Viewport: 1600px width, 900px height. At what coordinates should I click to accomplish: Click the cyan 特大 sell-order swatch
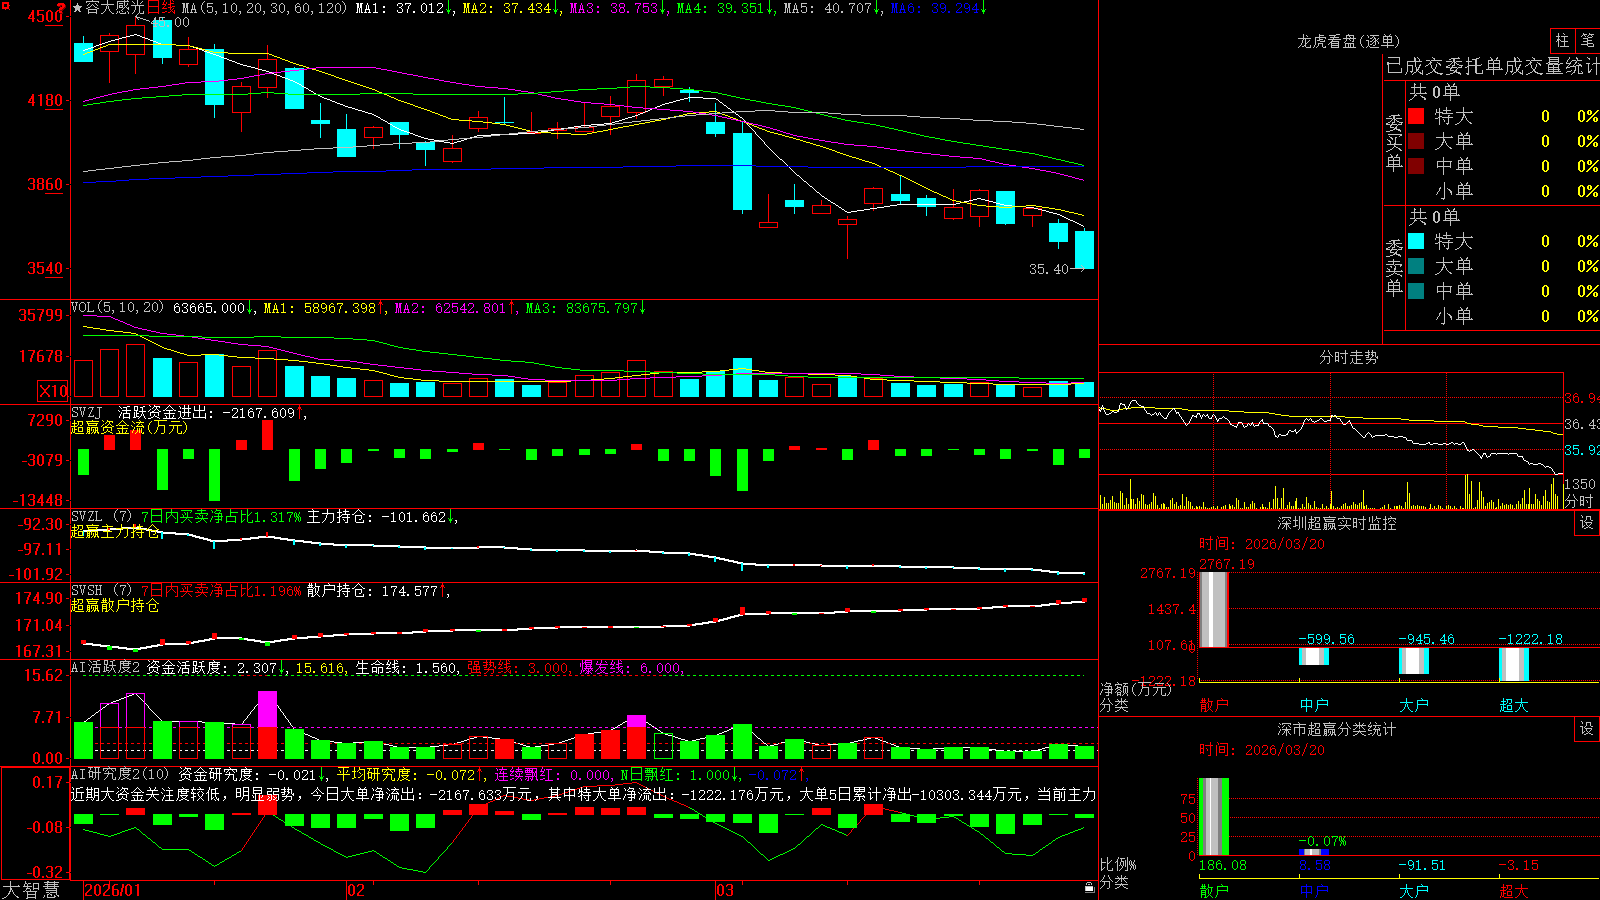(1416, 241)
